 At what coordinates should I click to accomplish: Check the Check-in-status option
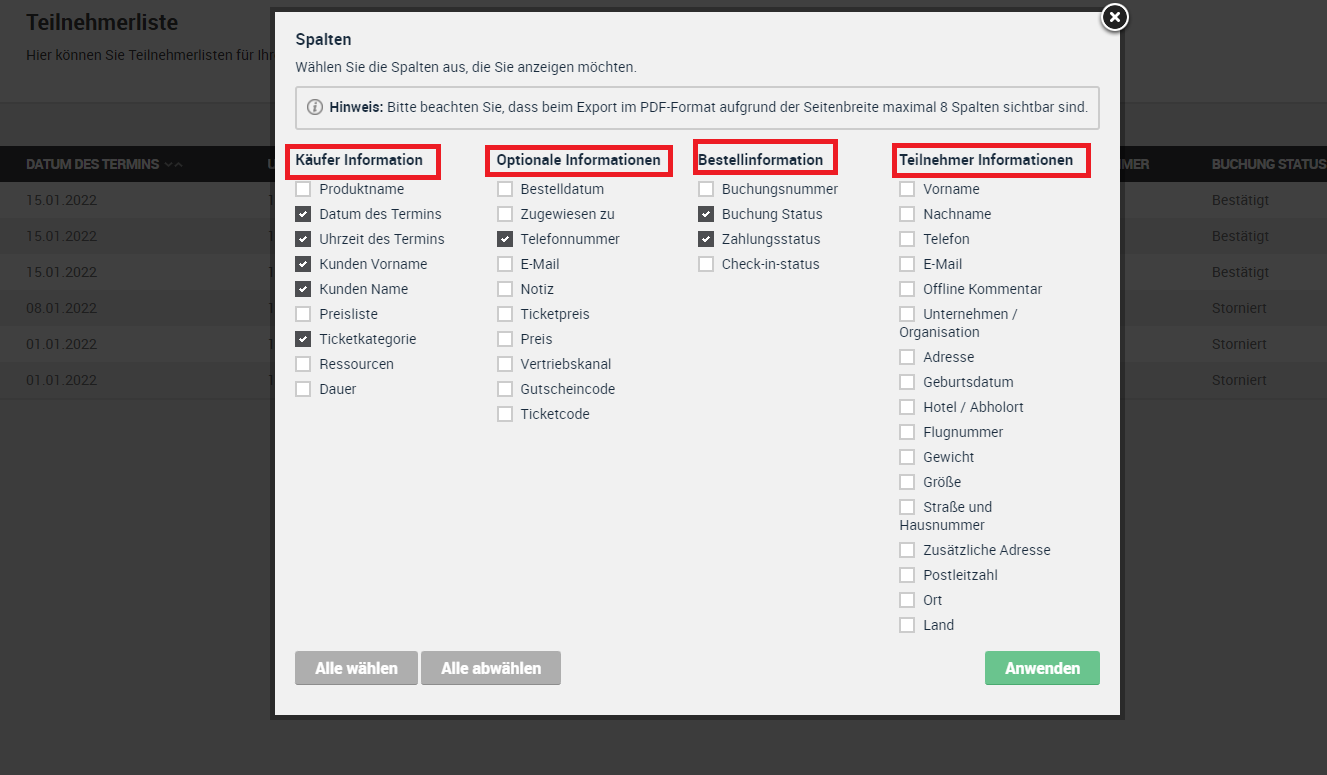coord(706,264)
